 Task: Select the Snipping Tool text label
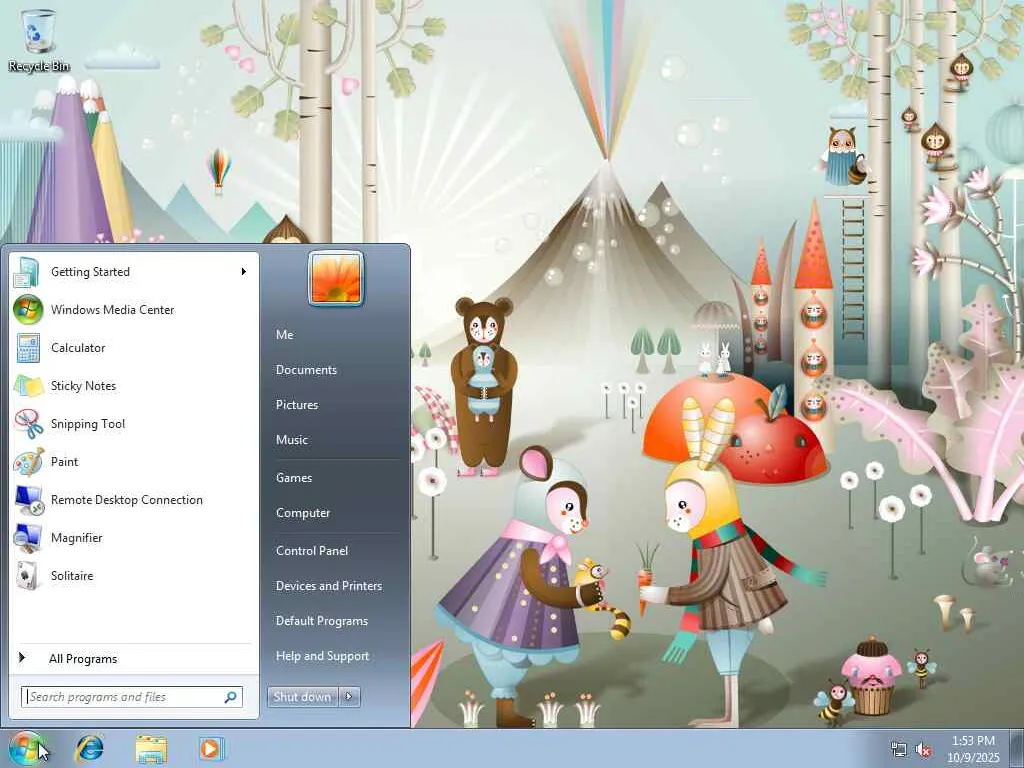click(88, 424)
